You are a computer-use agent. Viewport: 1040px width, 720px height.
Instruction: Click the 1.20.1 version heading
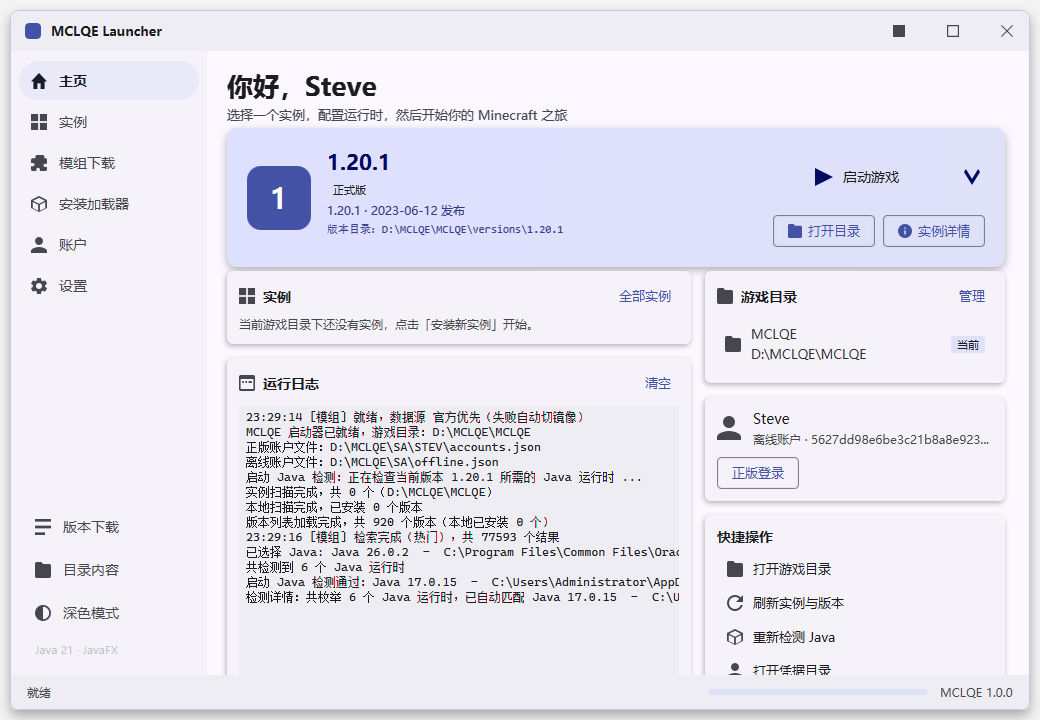pyautogui.click(x=358, y=162)
